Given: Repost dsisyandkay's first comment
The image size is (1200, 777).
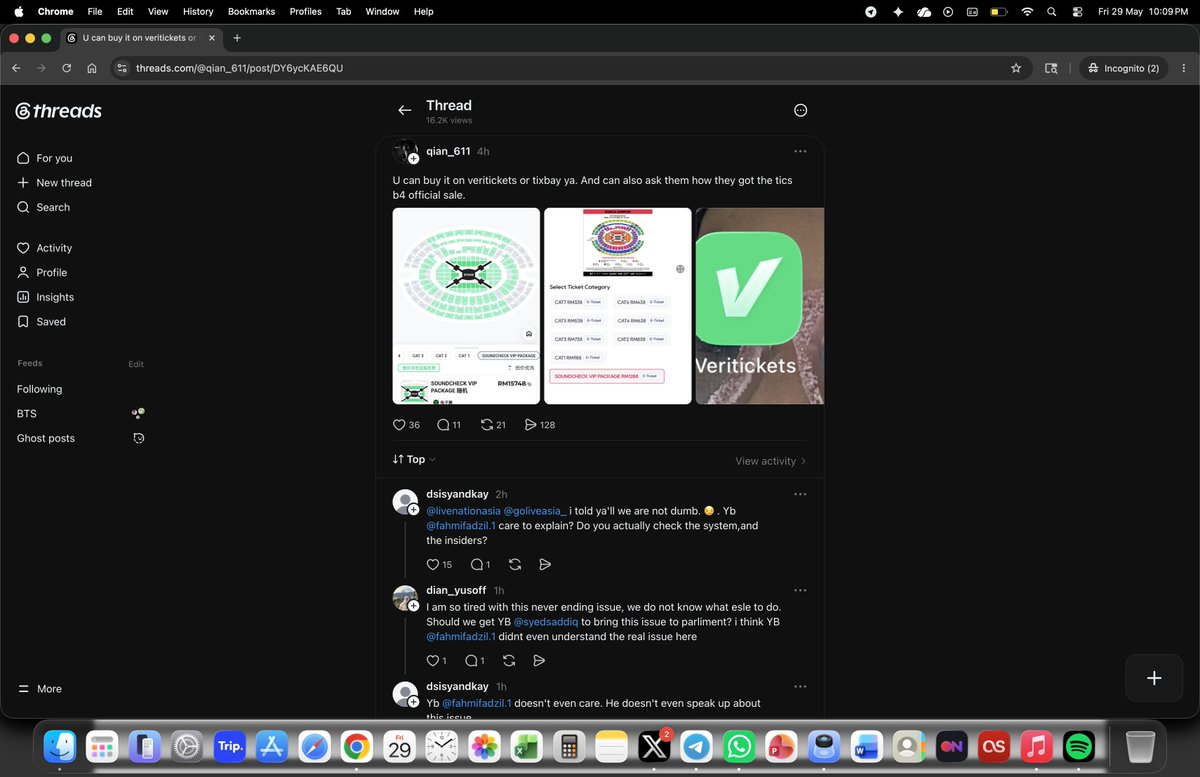Looking at the screenshot, I should coord(515,564).
